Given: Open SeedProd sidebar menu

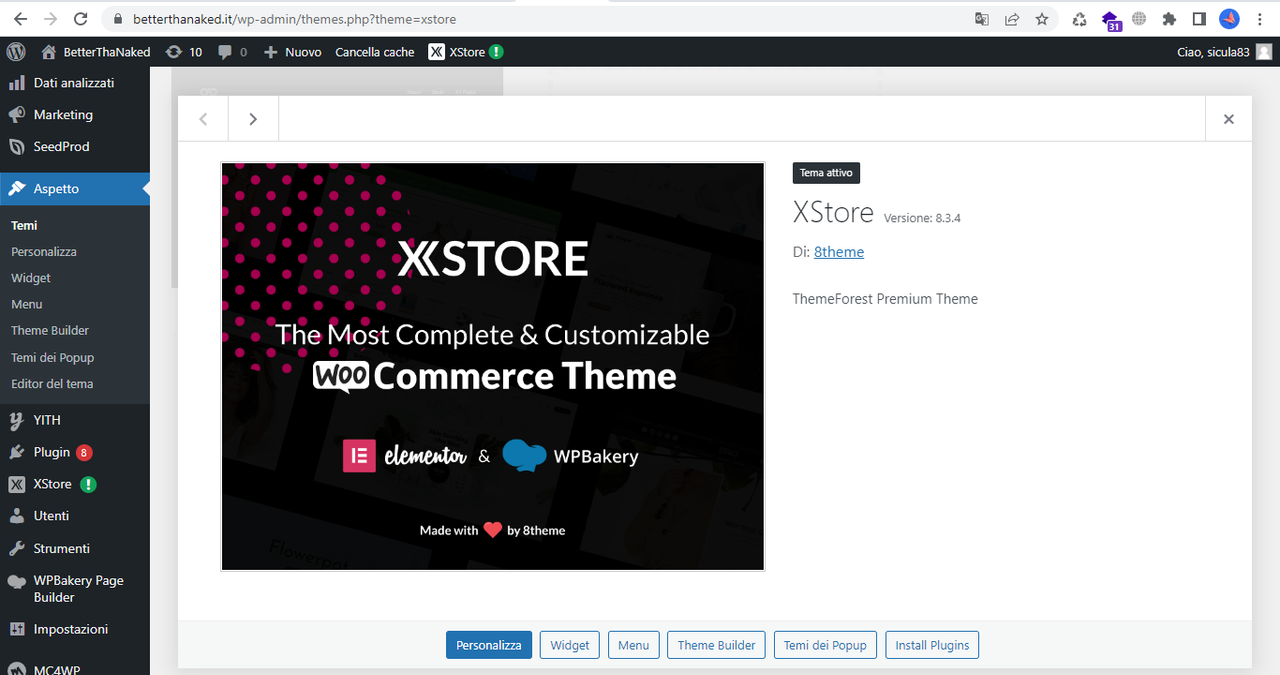Looking at the screenshot, I should 75,147.
